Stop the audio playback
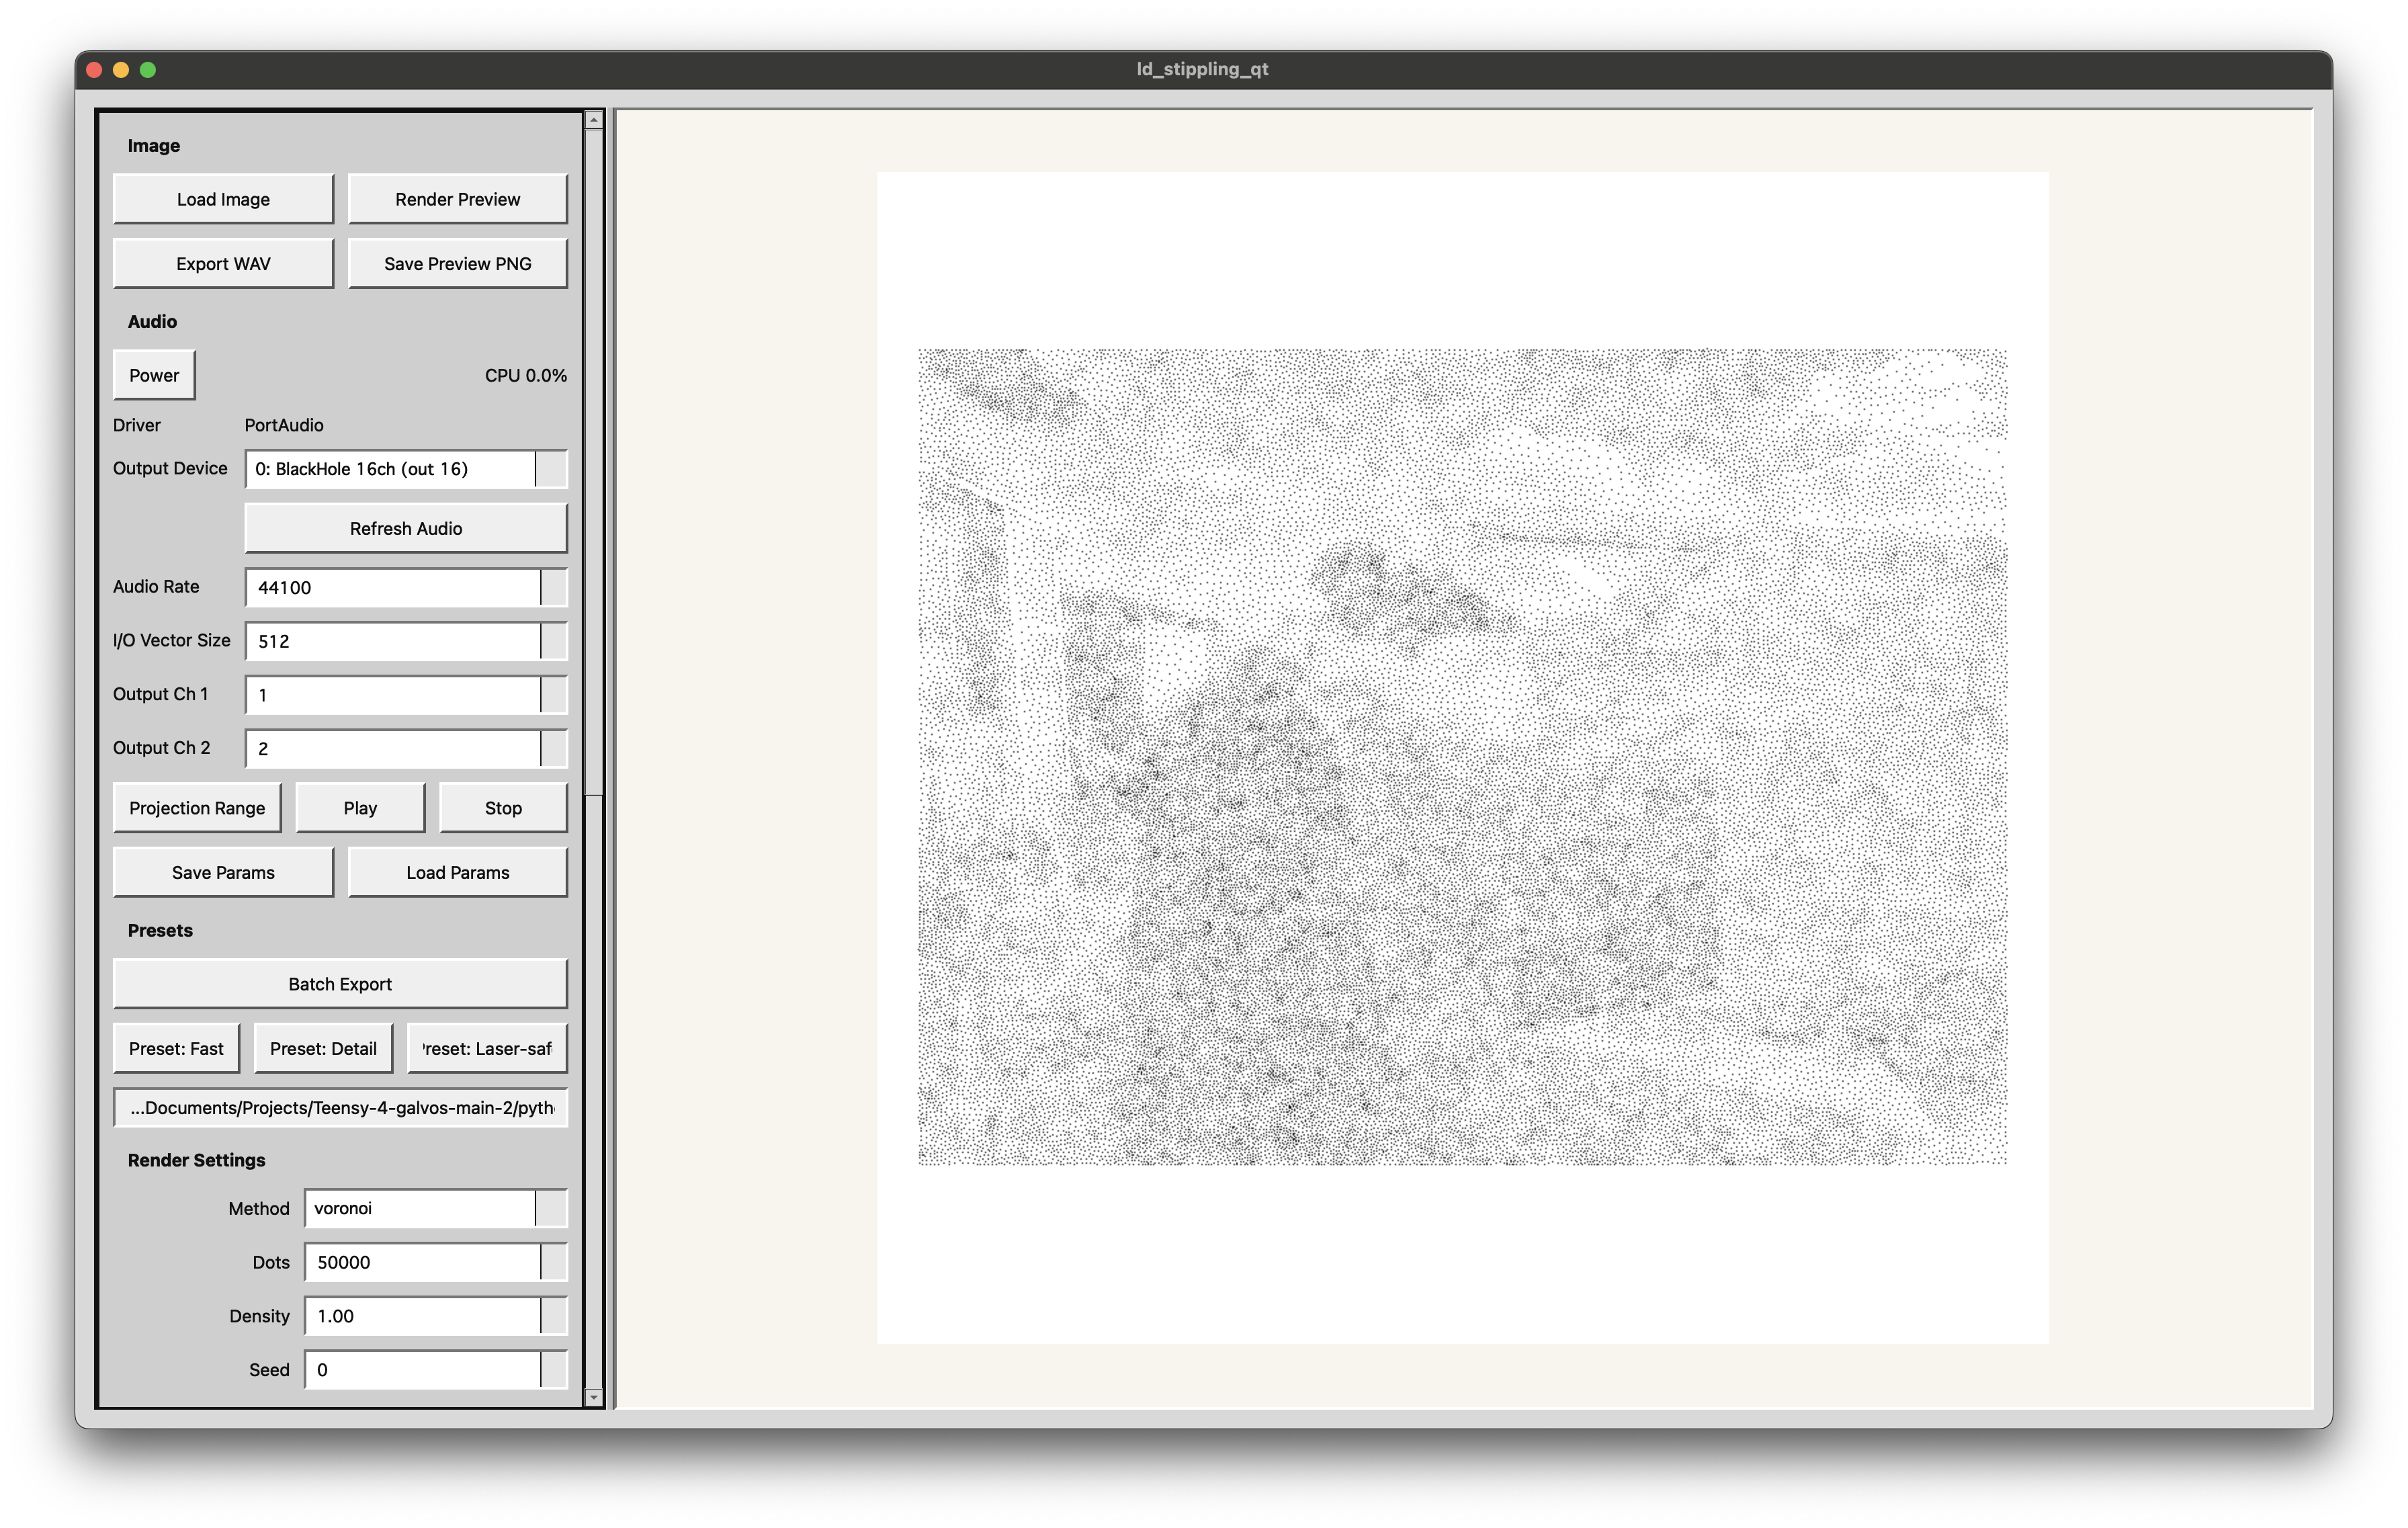2408x1528 pixels. (503, 808)
